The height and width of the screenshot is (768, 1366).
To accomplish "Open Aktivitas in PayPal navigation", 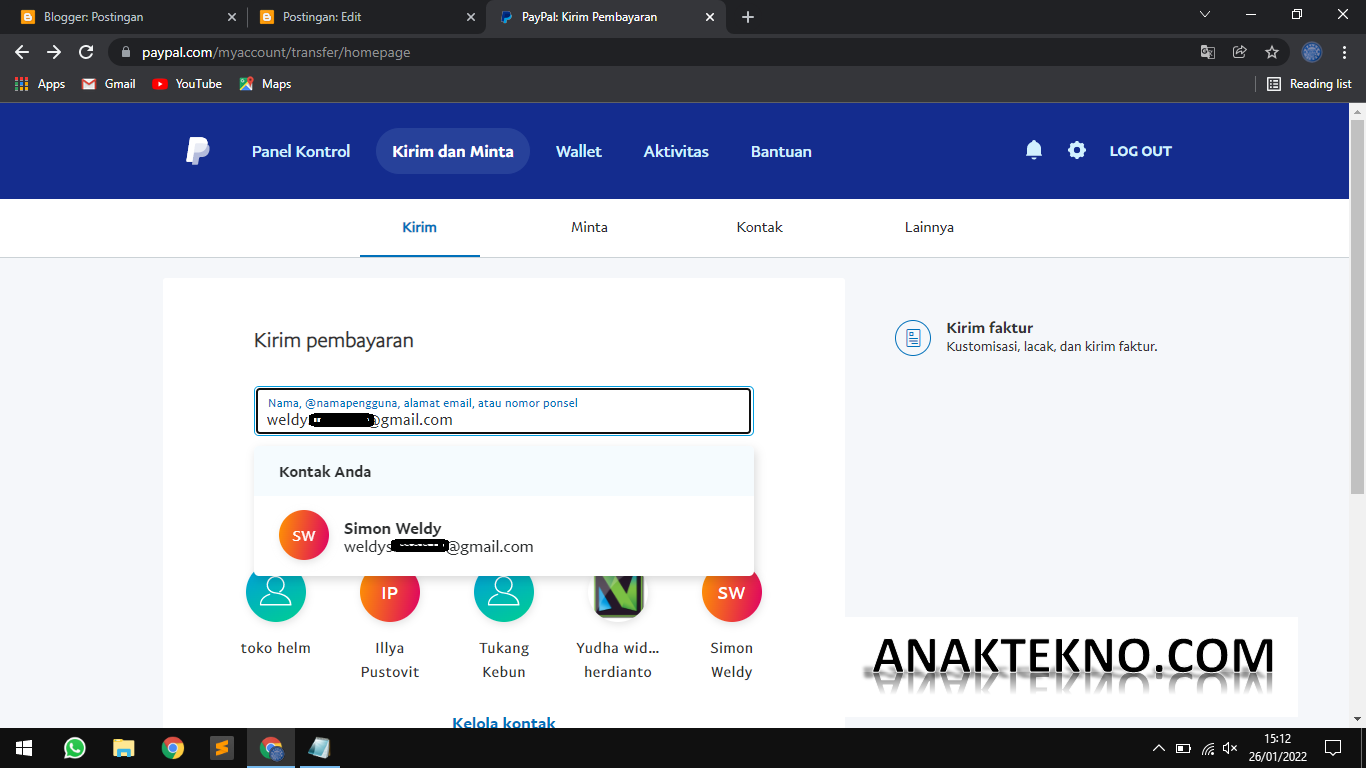I will click(676, 151).
